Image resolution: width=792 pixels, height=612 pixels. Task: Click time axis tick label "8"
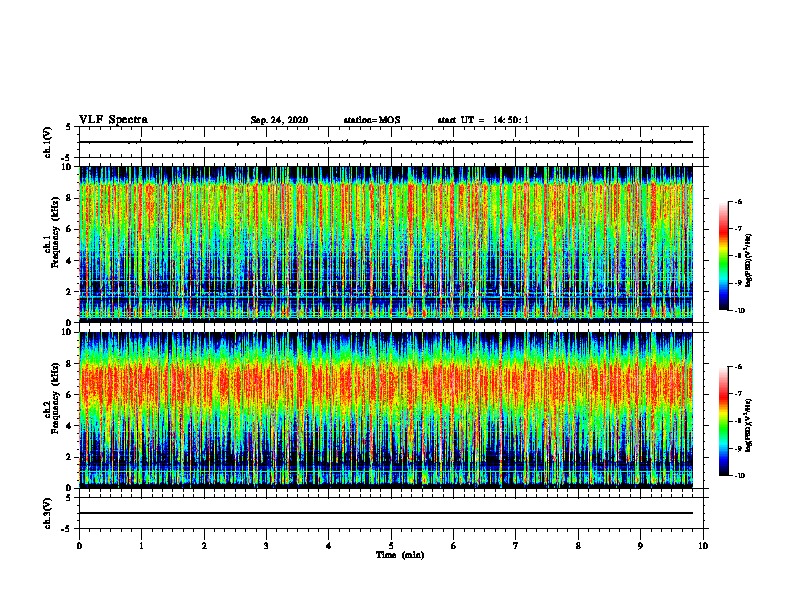click(x=578, y=546)
